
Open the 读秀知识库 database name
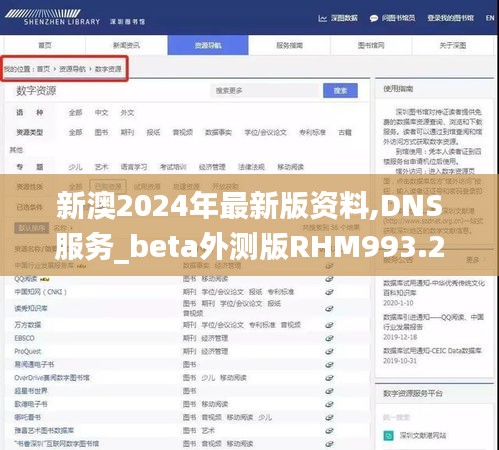point(31,308)
